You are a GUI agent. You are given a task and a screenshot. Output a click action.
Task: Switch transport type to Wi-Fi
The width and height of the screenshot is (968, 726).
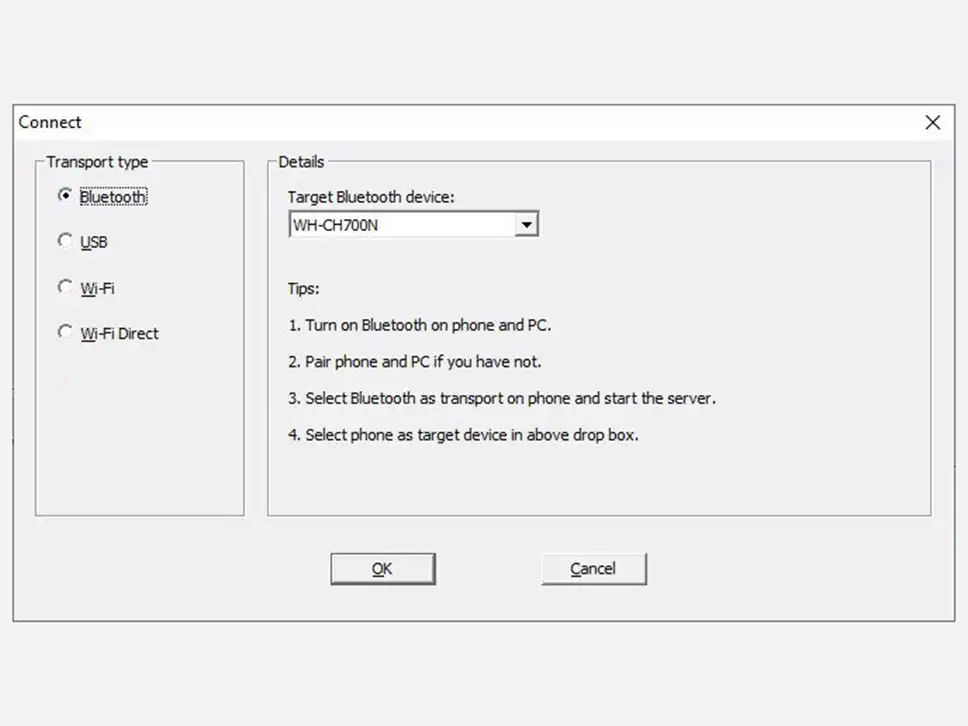pos(66,287)
